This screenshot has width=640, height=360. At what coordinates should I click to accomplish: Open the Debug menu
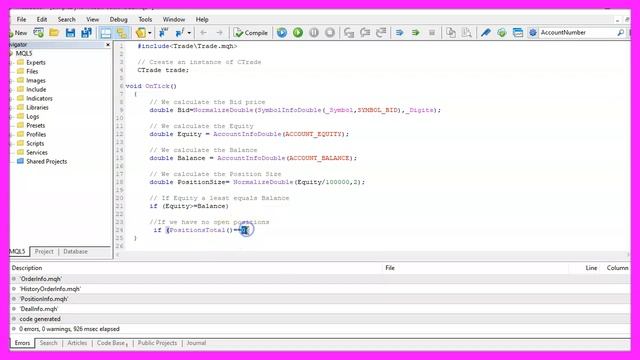tap(118, 19)
